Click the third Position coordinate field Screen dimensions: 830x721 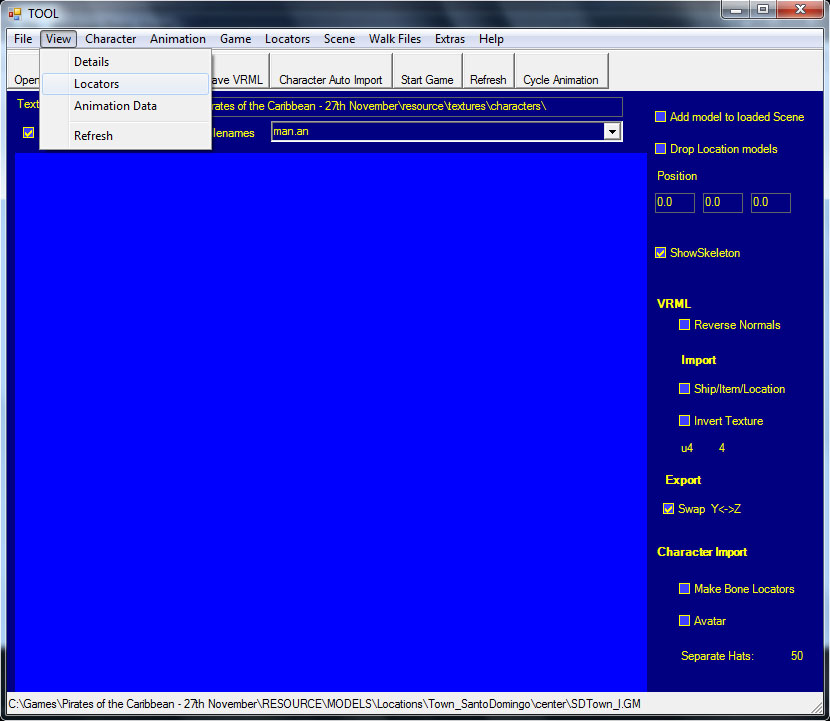click(x=771, y=203)
